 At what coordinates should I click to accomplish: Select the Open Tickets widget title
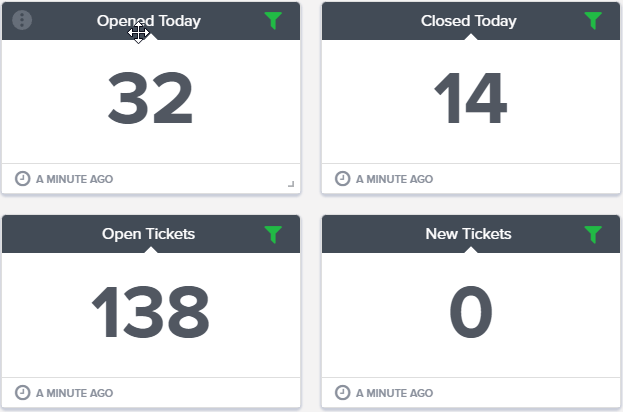(149, 234)
